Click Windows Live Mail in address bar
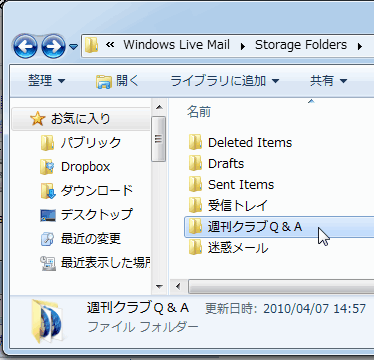Image resolution: width=374 pixels, height=360 pixels. 176,45
